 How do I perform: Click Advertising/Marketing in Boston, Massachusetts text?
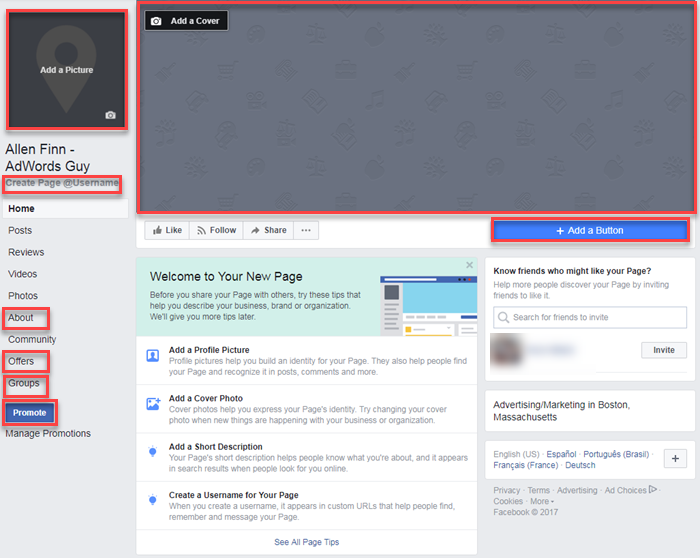562,411
